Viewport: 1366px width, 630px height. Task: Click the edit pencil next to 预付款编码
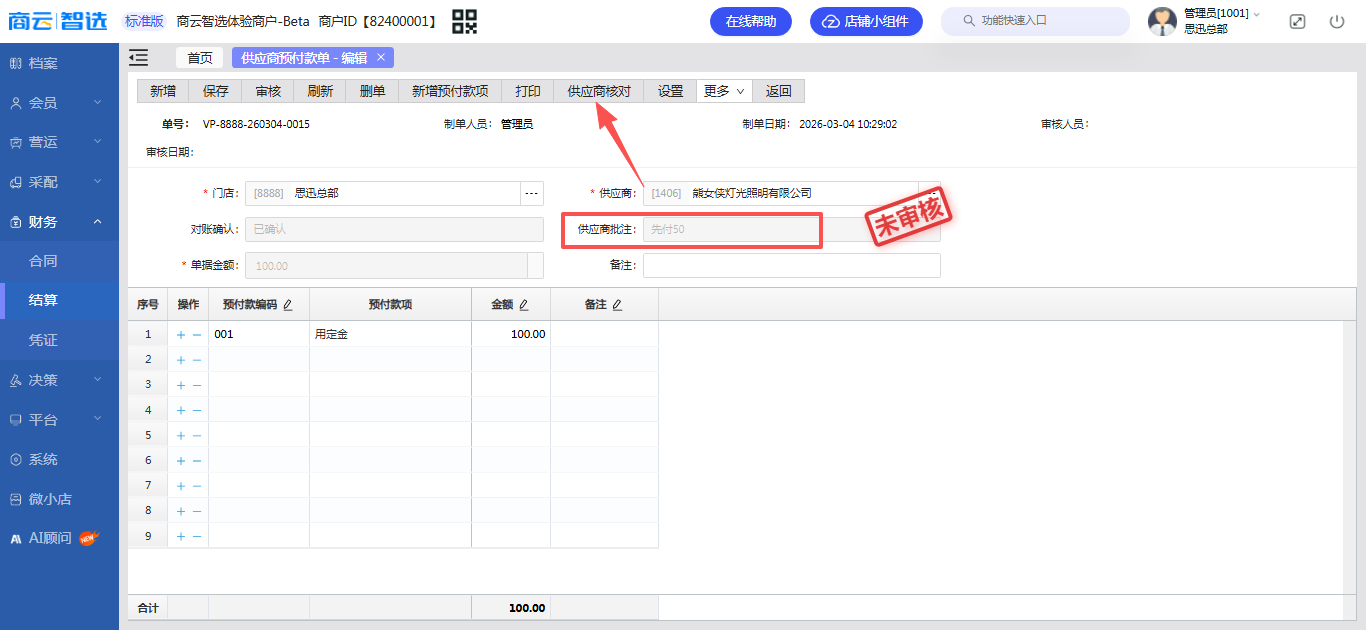click(x=288, y=305)
